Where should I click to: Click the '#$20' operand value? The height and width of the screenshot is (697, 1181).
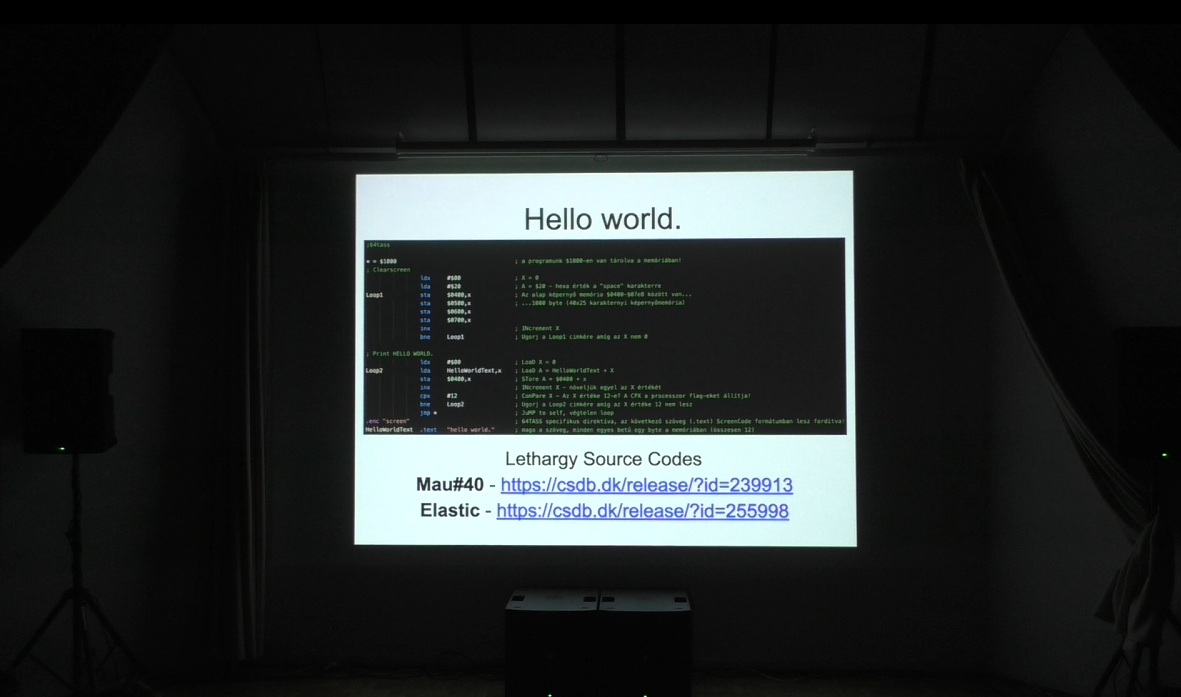(x=454, y=286)
